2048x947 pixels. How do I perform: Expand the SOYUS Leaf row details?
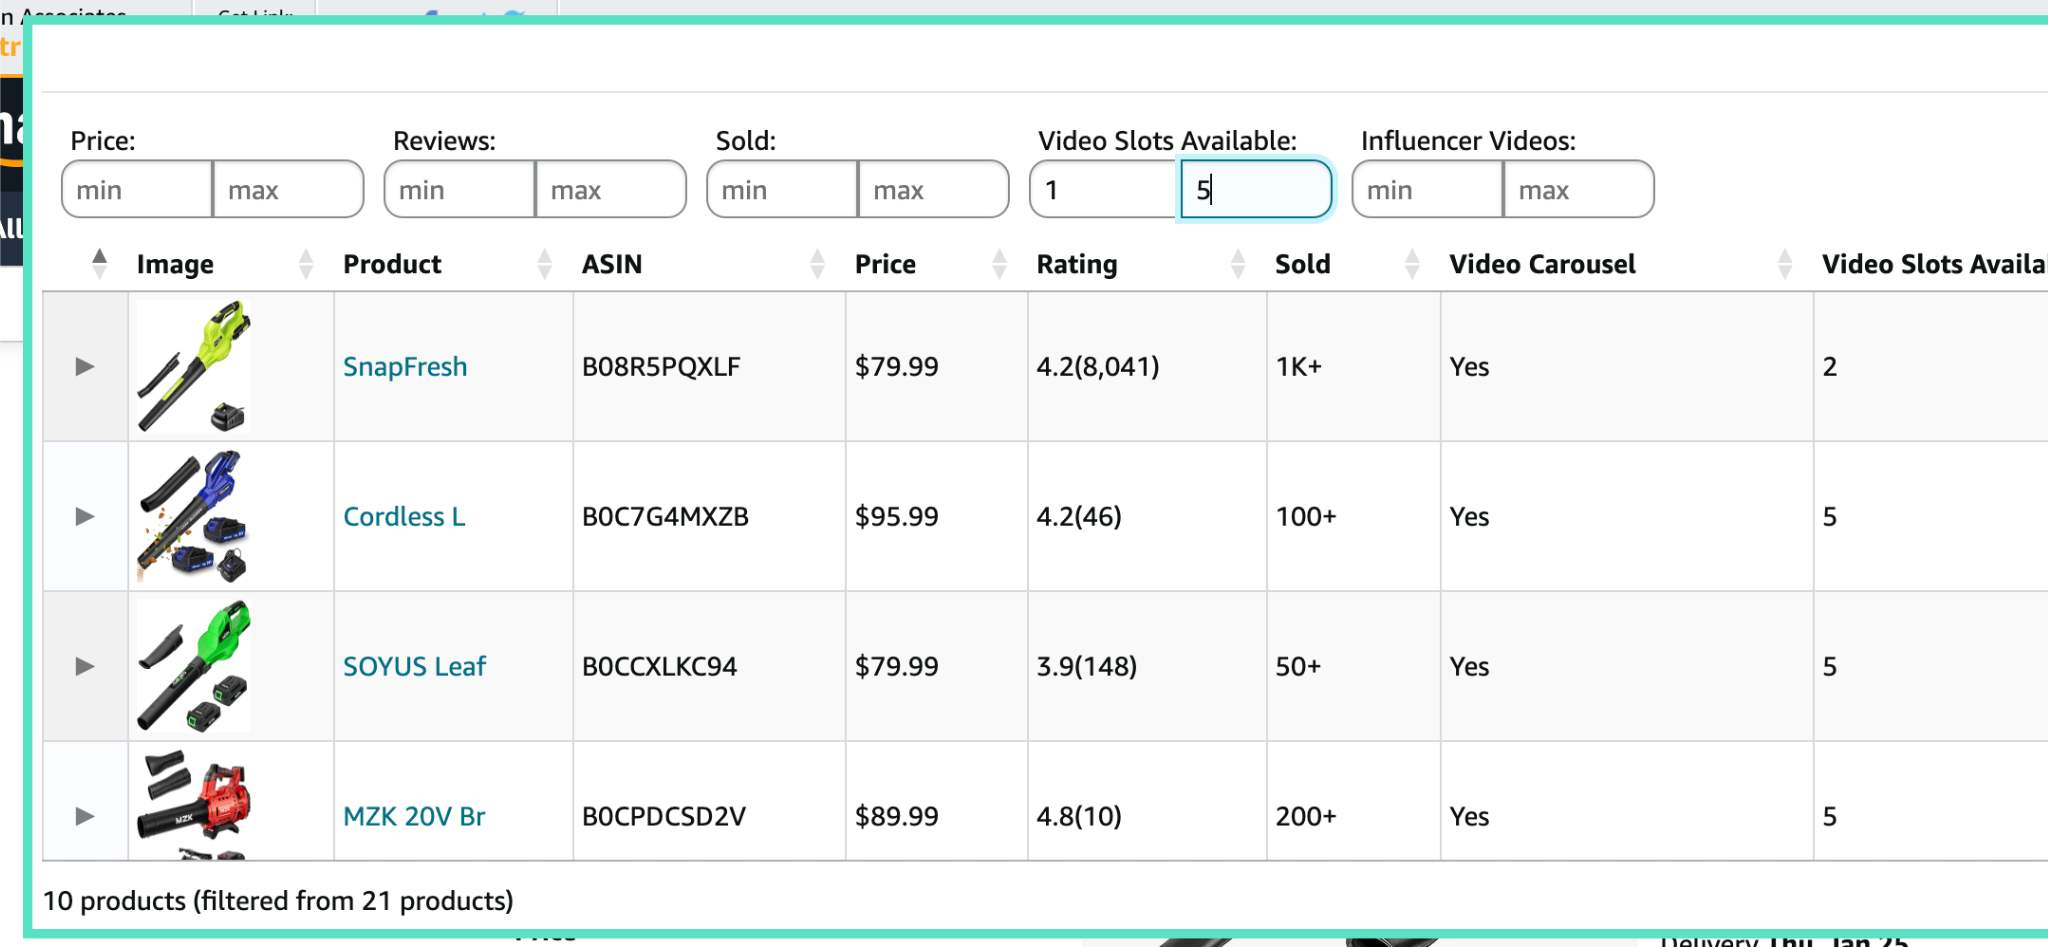(85, 666)
